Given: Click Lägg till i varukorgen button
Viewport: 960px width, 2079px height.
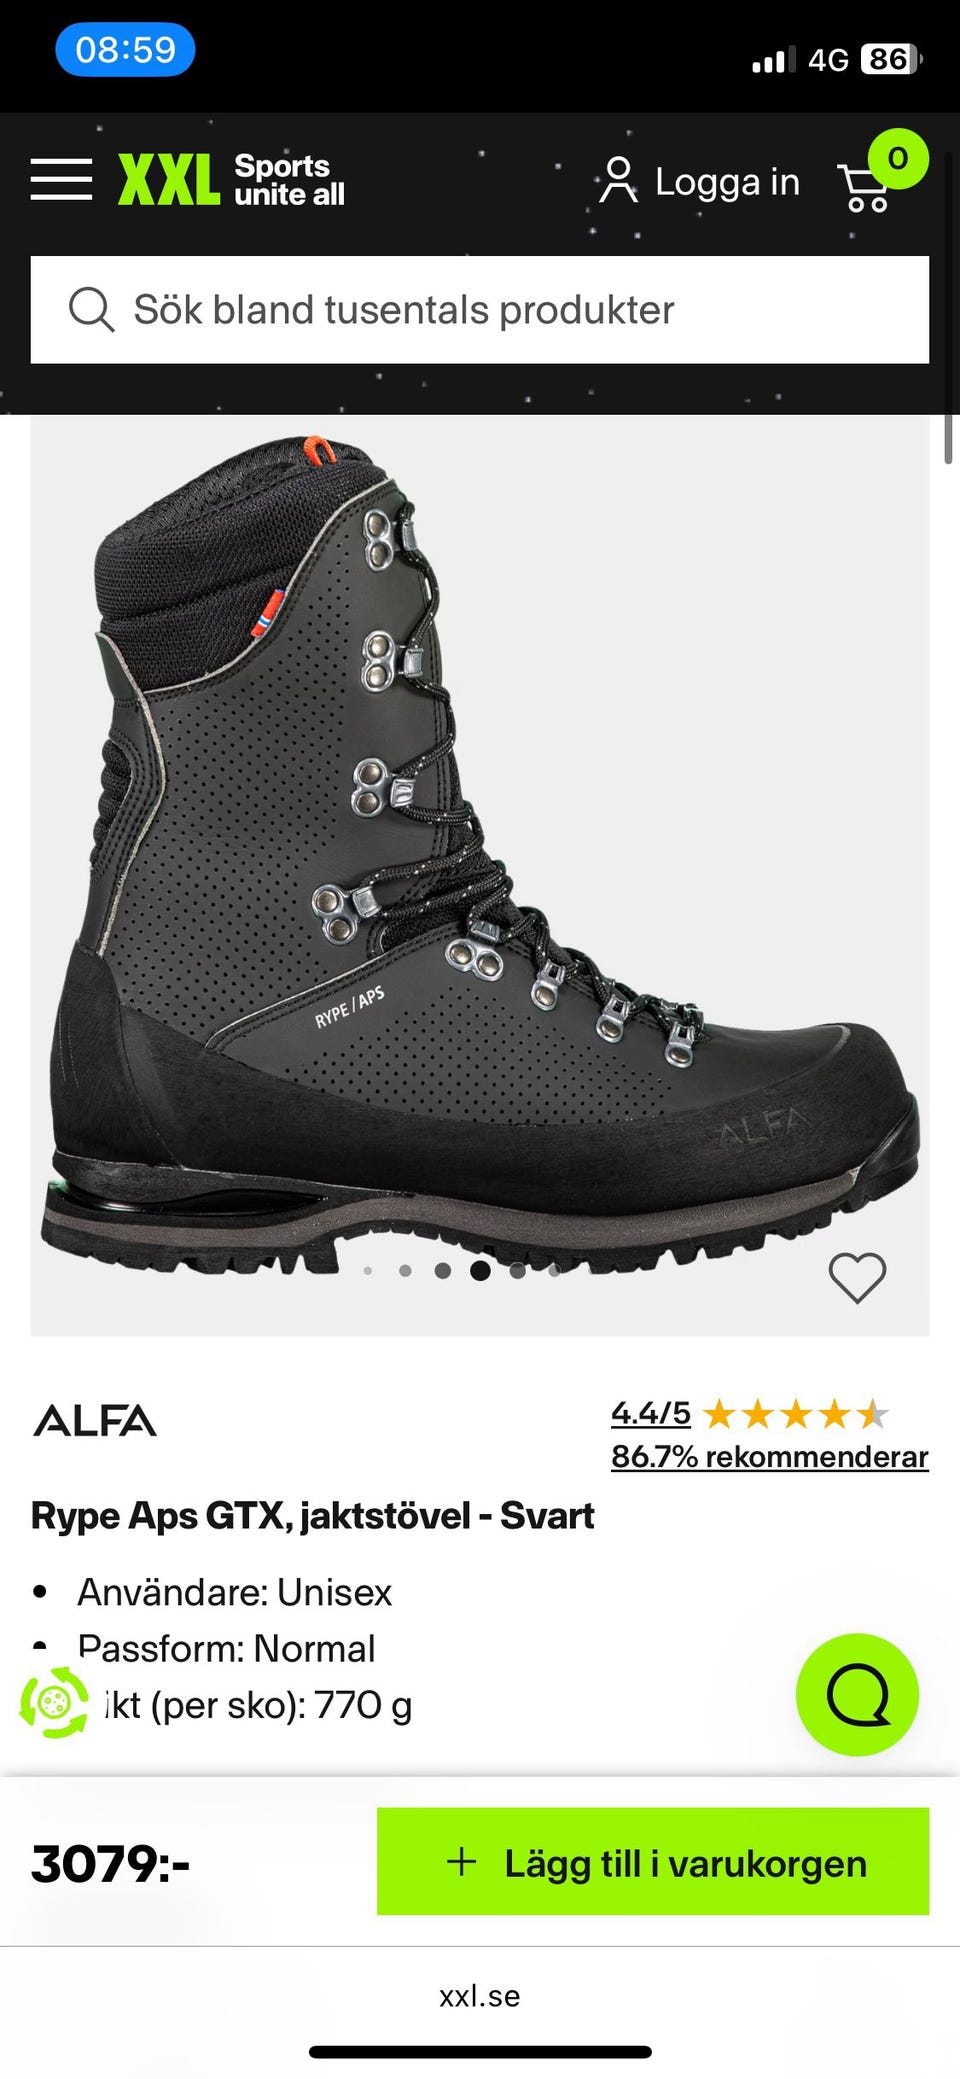Looking at the screenshot, I should point(653,1862).
